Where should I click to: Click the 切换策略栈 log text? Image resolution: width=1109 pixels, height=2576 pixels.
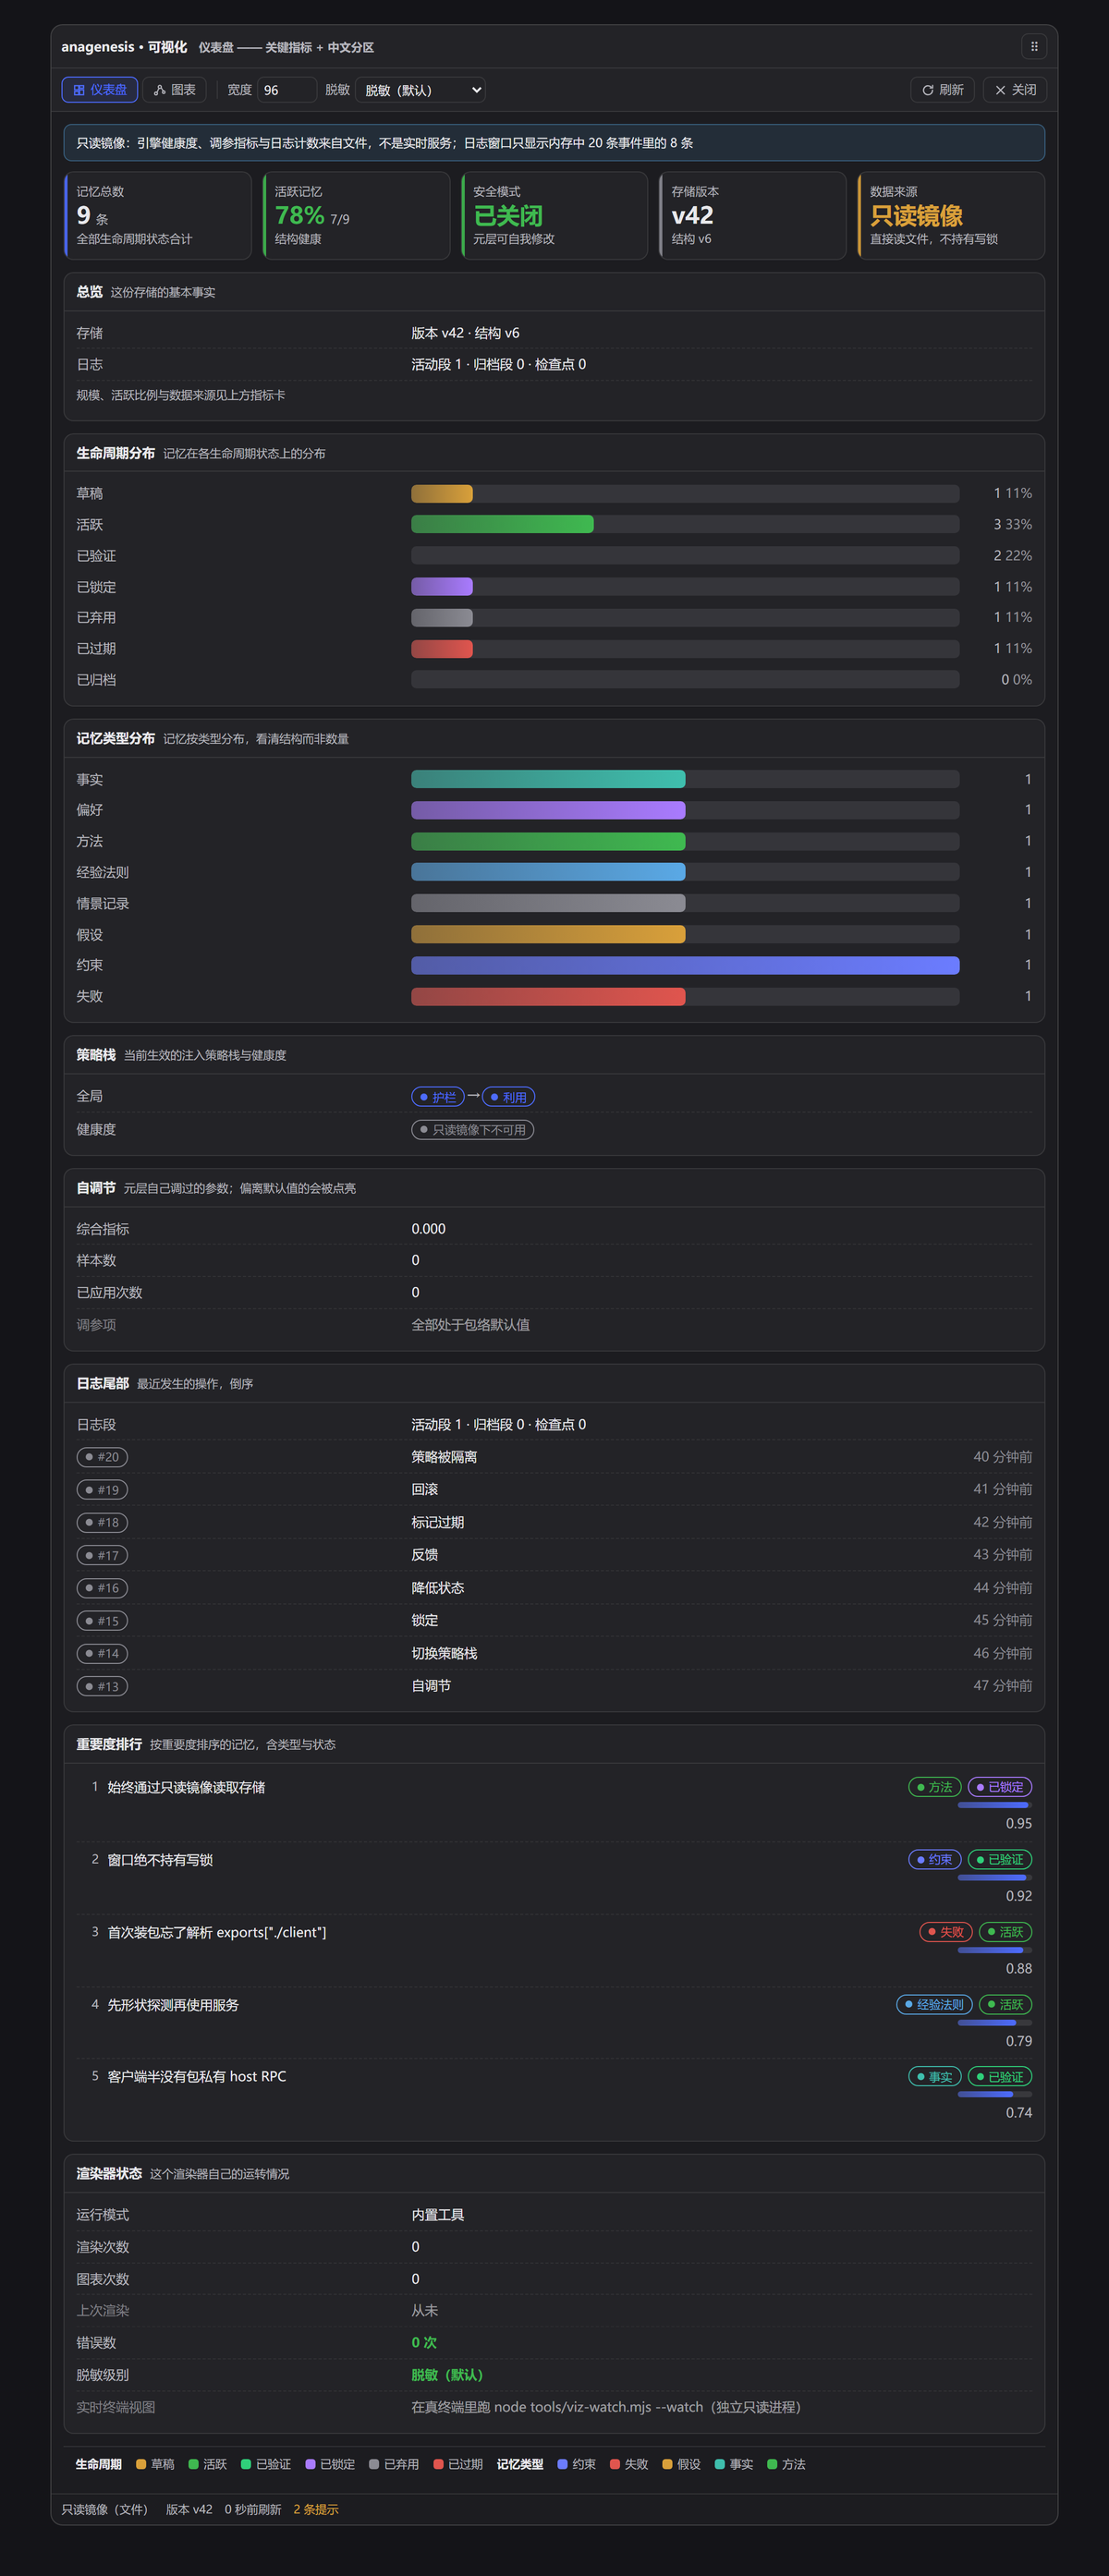[x=444, y=1654]
